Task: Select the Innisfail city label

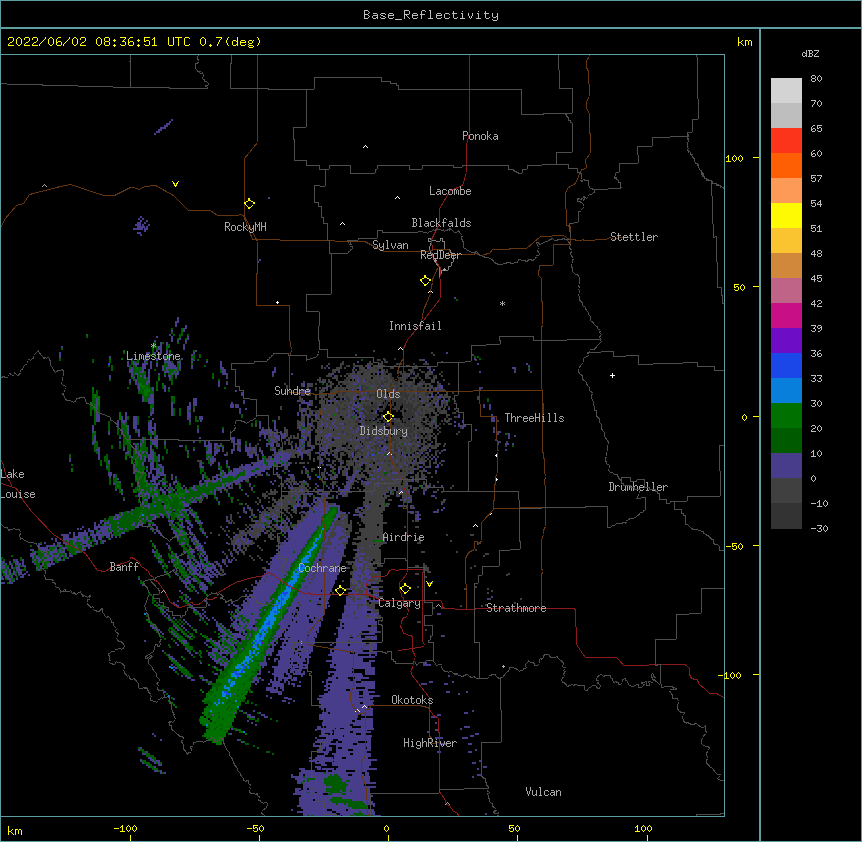Action: 415,326
